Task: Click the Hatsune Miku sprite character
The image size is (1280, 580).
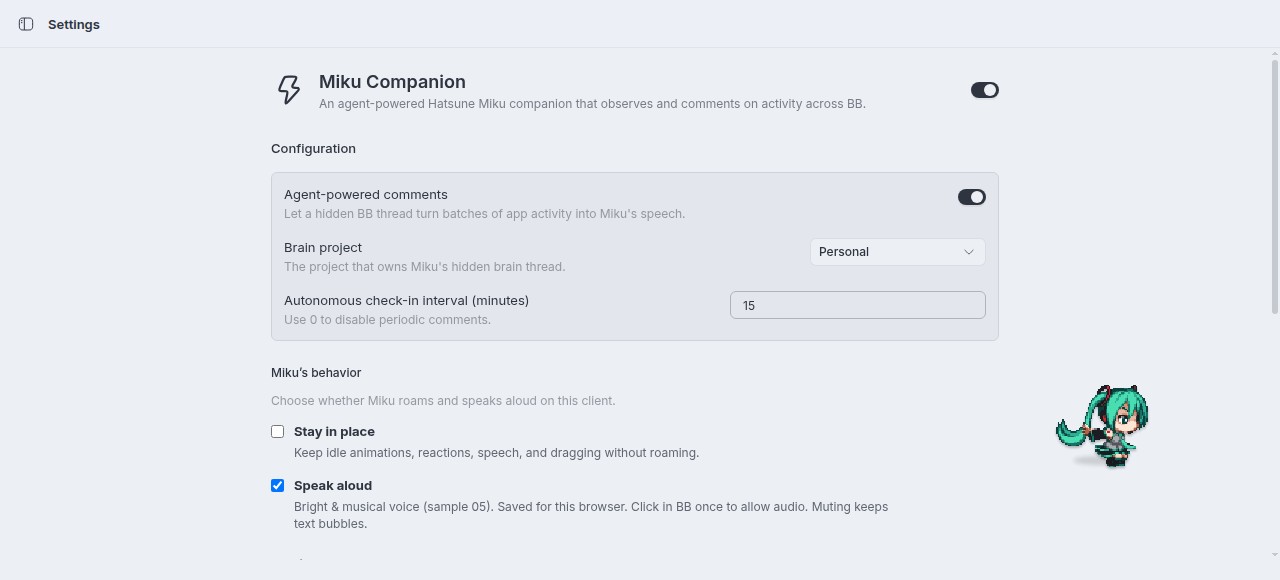Action: pyautogui.click(x=1102, y=426)
